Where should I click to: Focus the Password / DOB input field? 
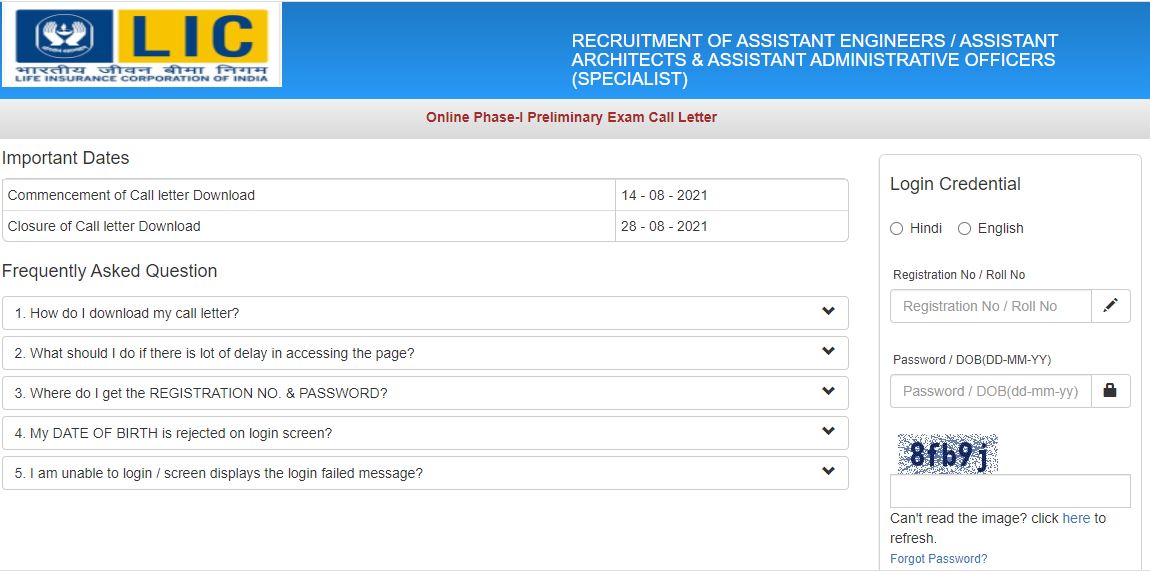(x=990, y=391)
